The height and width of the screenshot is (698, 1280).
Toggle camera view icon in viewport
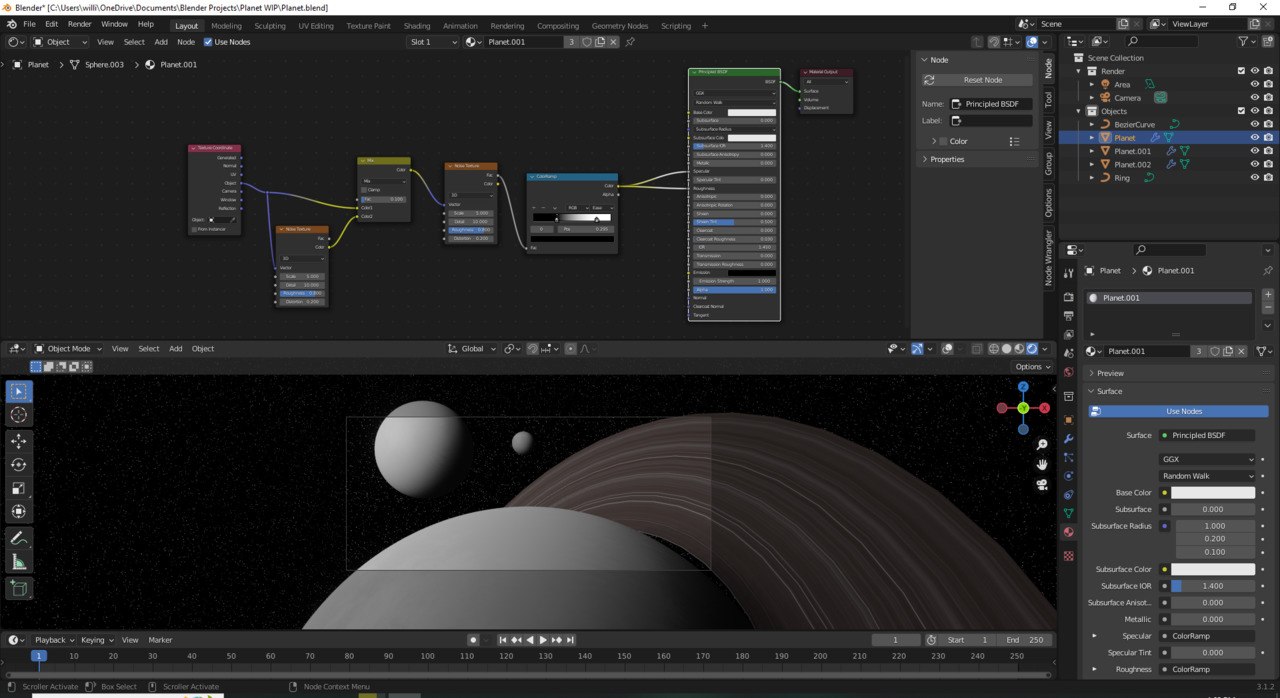point(1042,484)
